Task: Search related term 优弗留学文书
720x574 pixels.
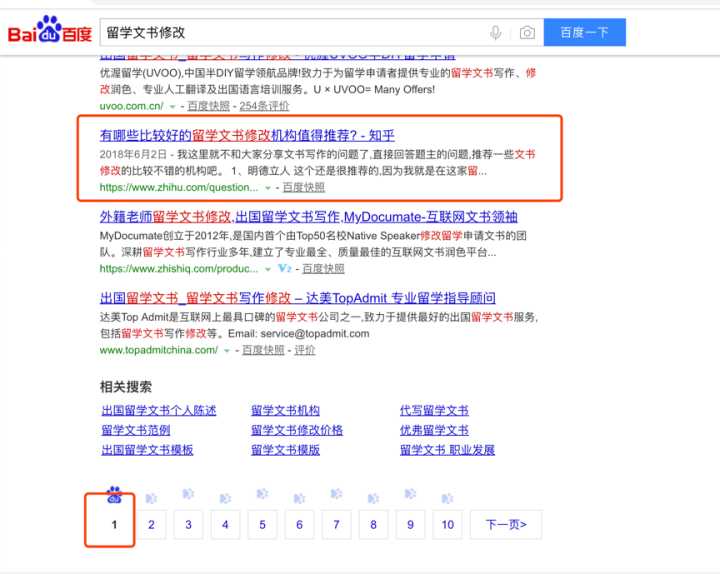Action: coord(434,430)
